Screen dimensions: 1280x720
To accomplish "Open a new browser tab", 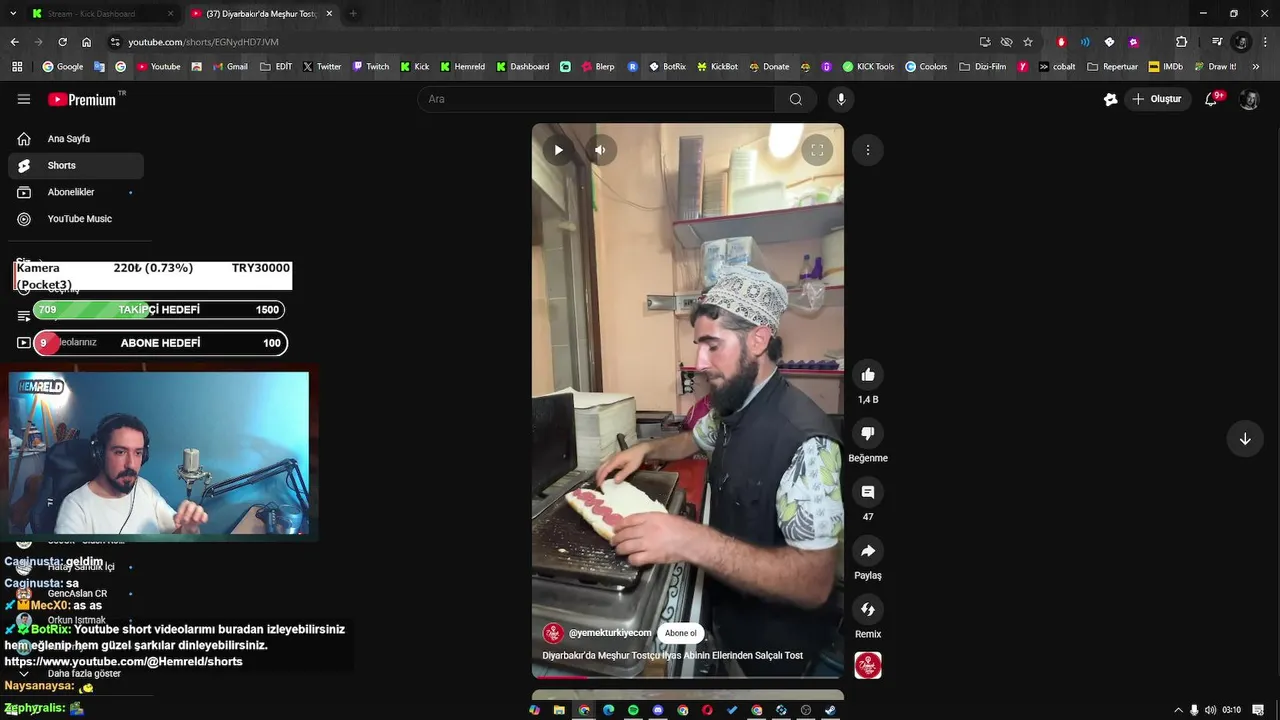I will [353, 14].
